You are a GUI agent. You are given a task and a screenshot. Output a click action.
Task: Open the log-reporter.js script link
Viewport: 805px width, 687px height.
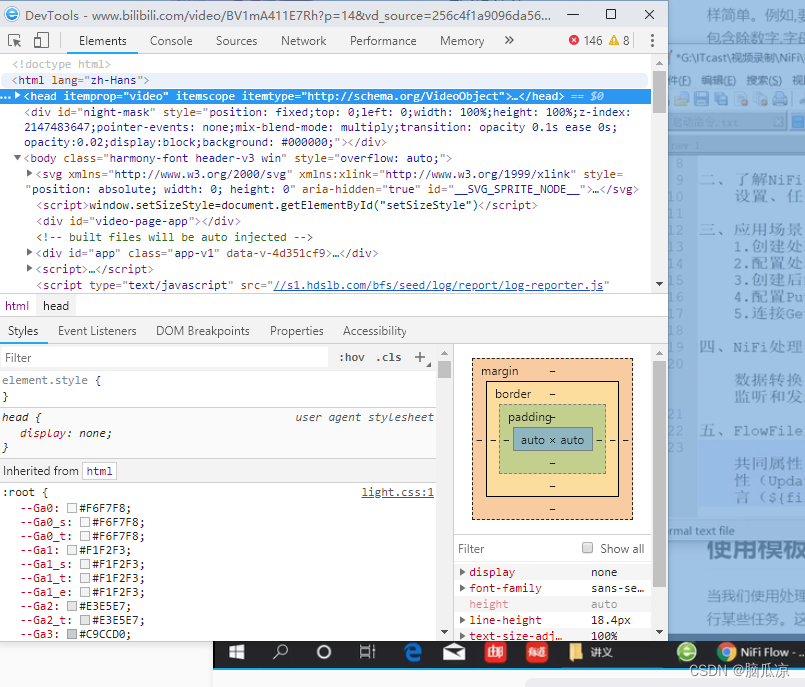(x=438, y=285)
